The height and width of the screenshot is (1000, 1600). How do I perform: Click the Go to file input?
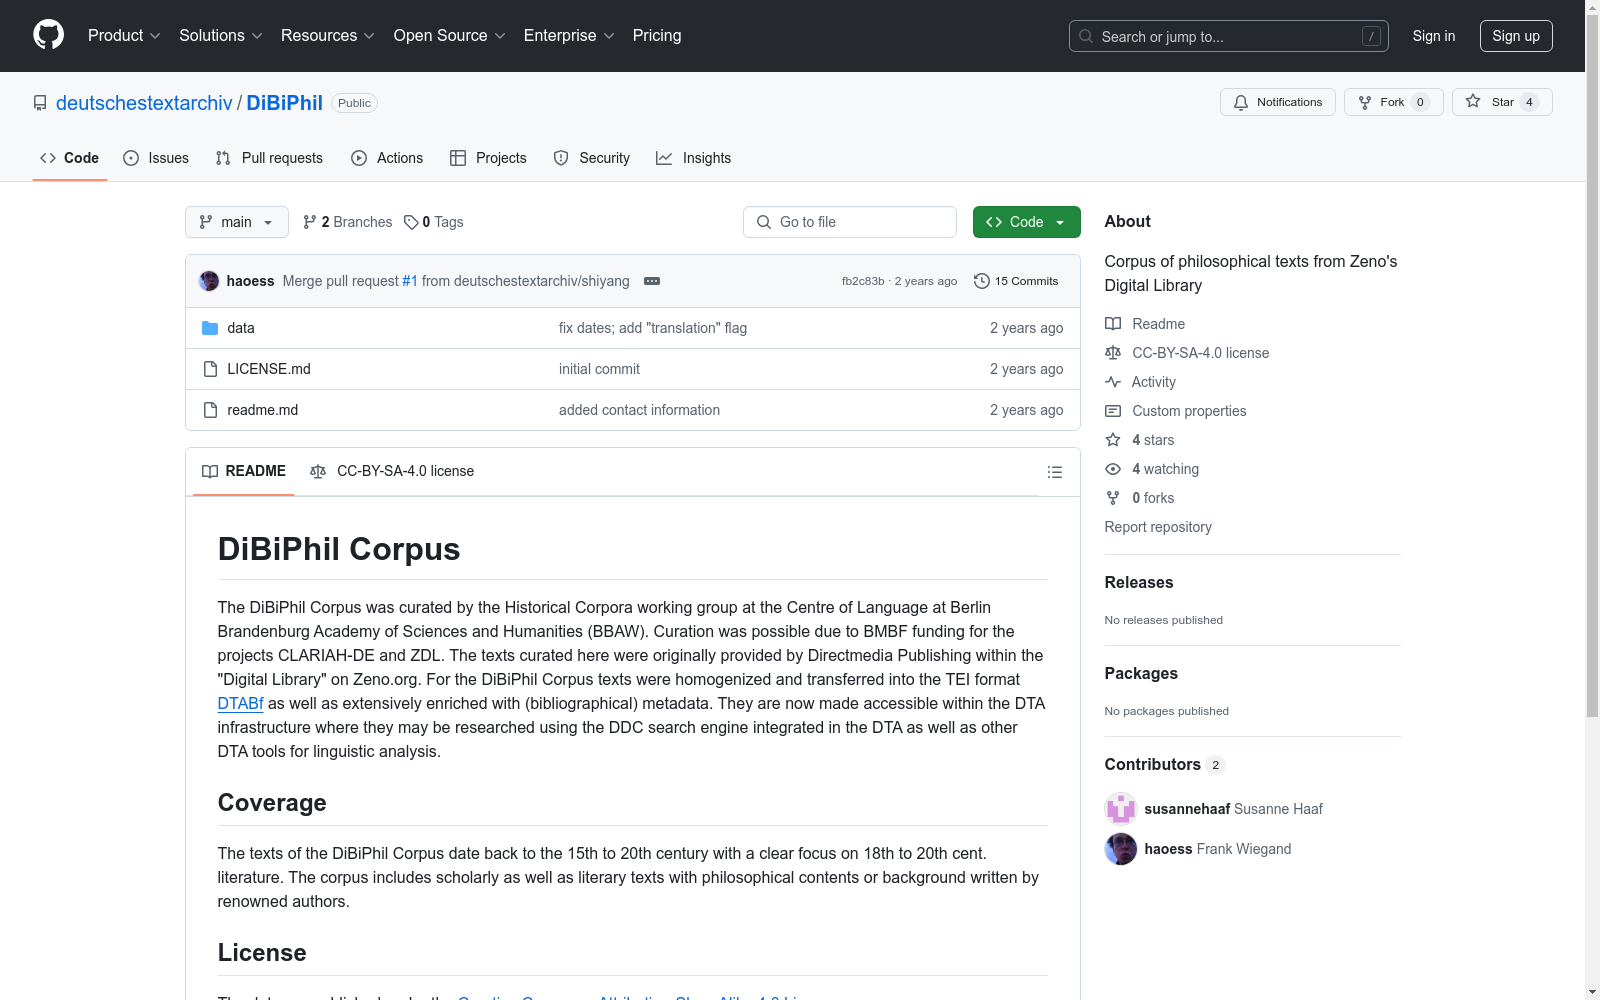point(850,222)
